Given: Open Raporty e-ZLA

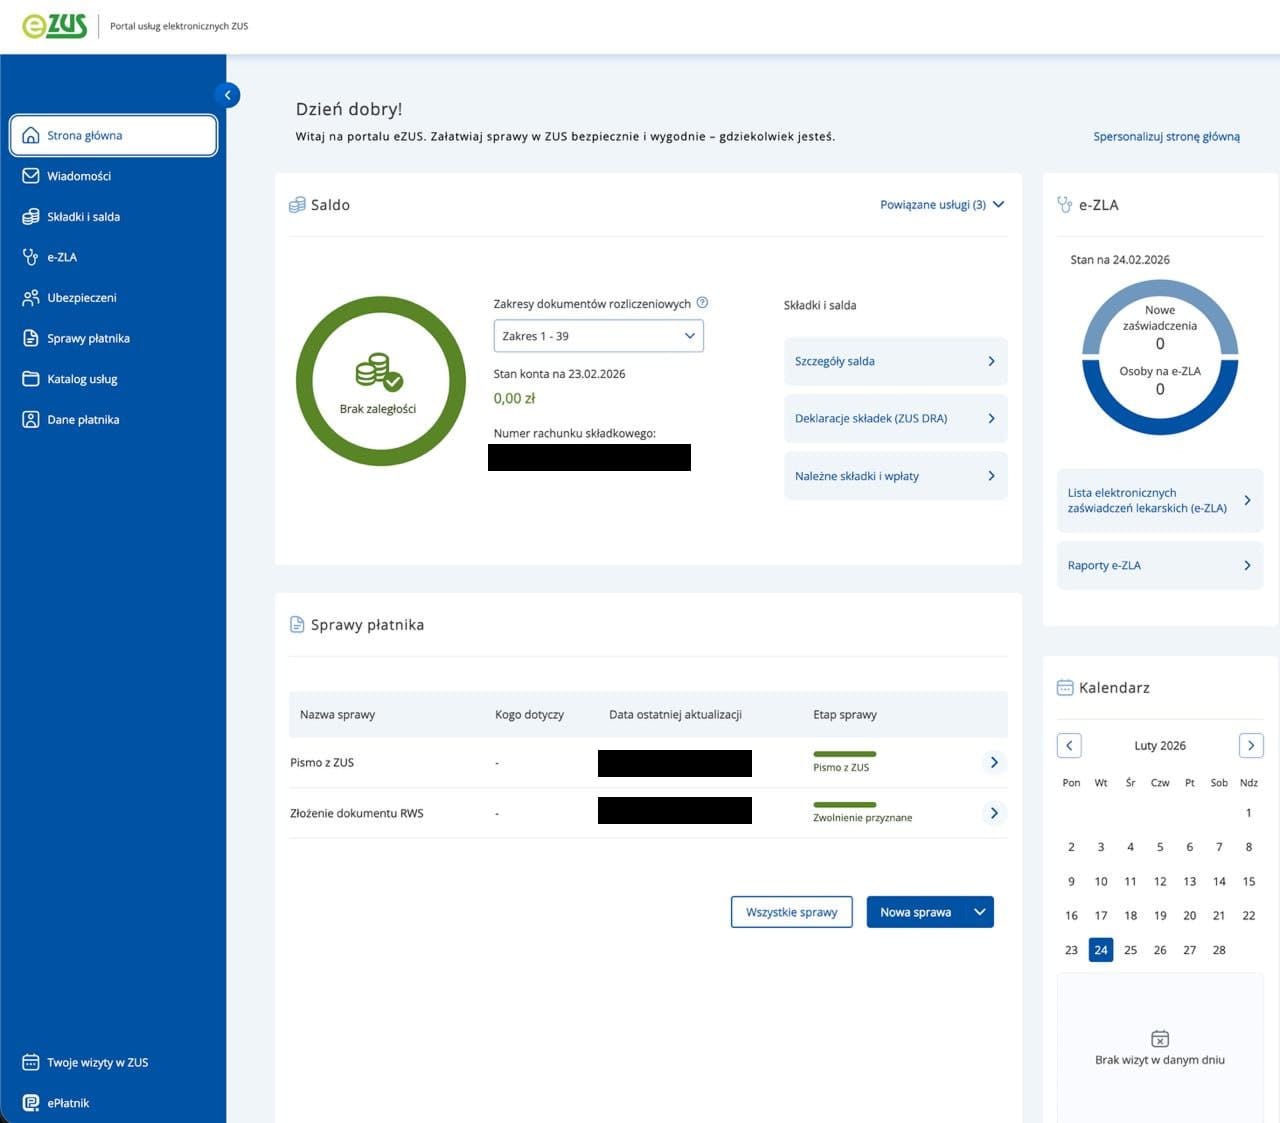Looking at the screenshot, I should click(x=1160, y=565).
